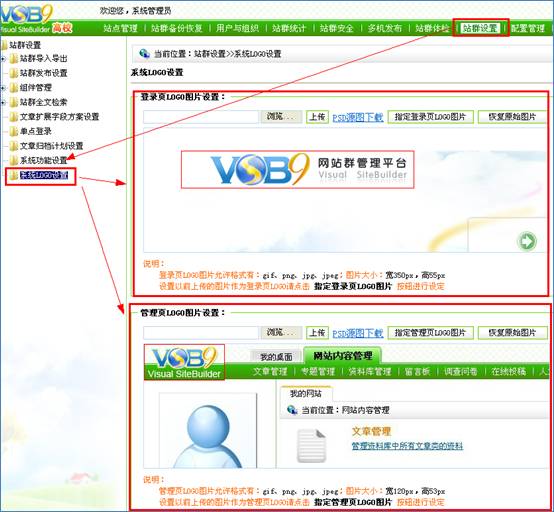This screenshot has height=512, width=554.
Task: Click the 指定管理页LOGO图片 button
Action: 430,332
